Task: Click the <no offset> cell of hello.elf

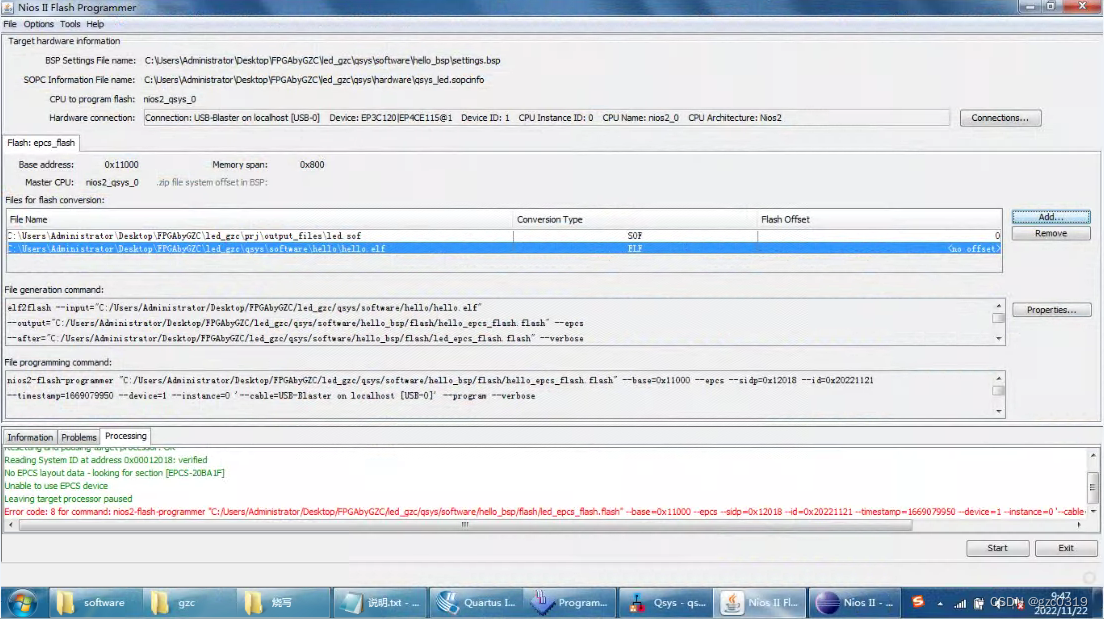Action: [879, 249]
